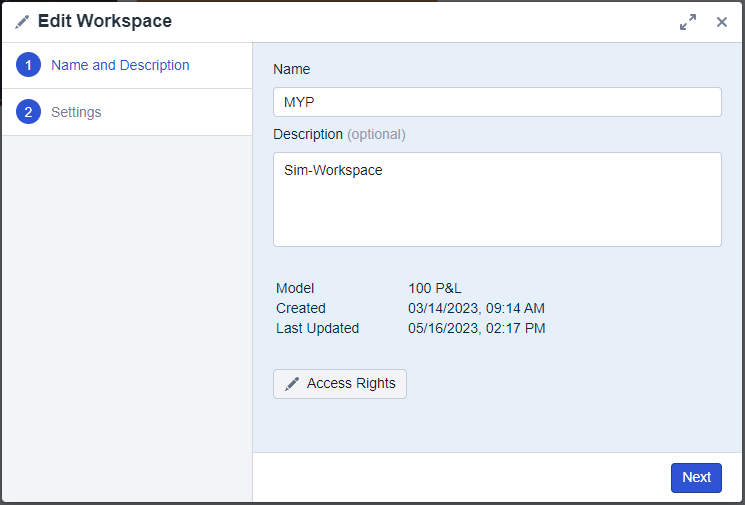
Task: Click the Edit Workspace title text
Action: pyautogui.click(x=105, y=22)
